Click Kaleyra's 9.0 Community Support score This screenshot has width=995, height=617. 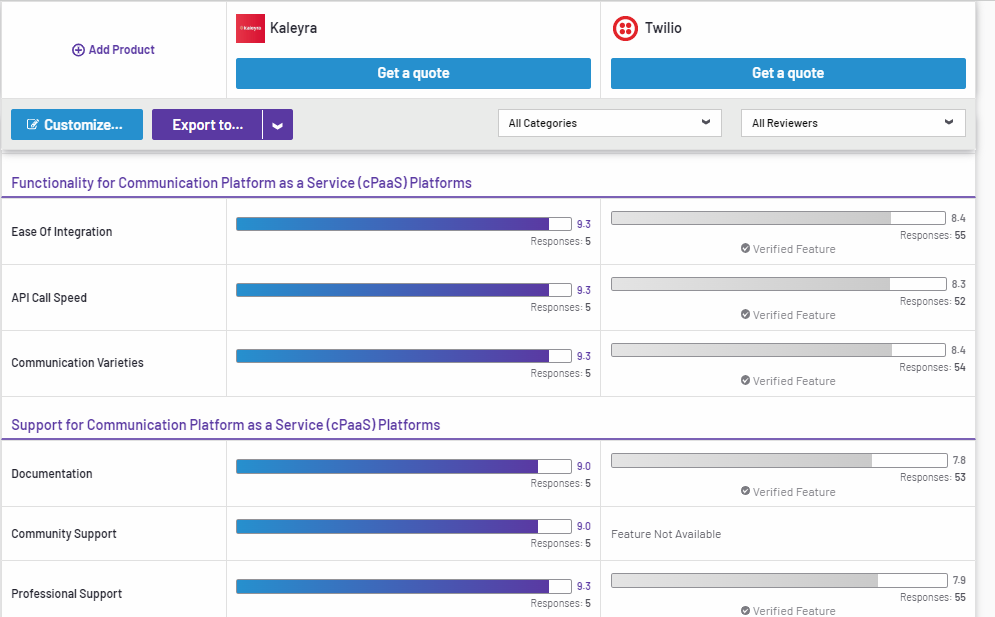coord(583,526)
